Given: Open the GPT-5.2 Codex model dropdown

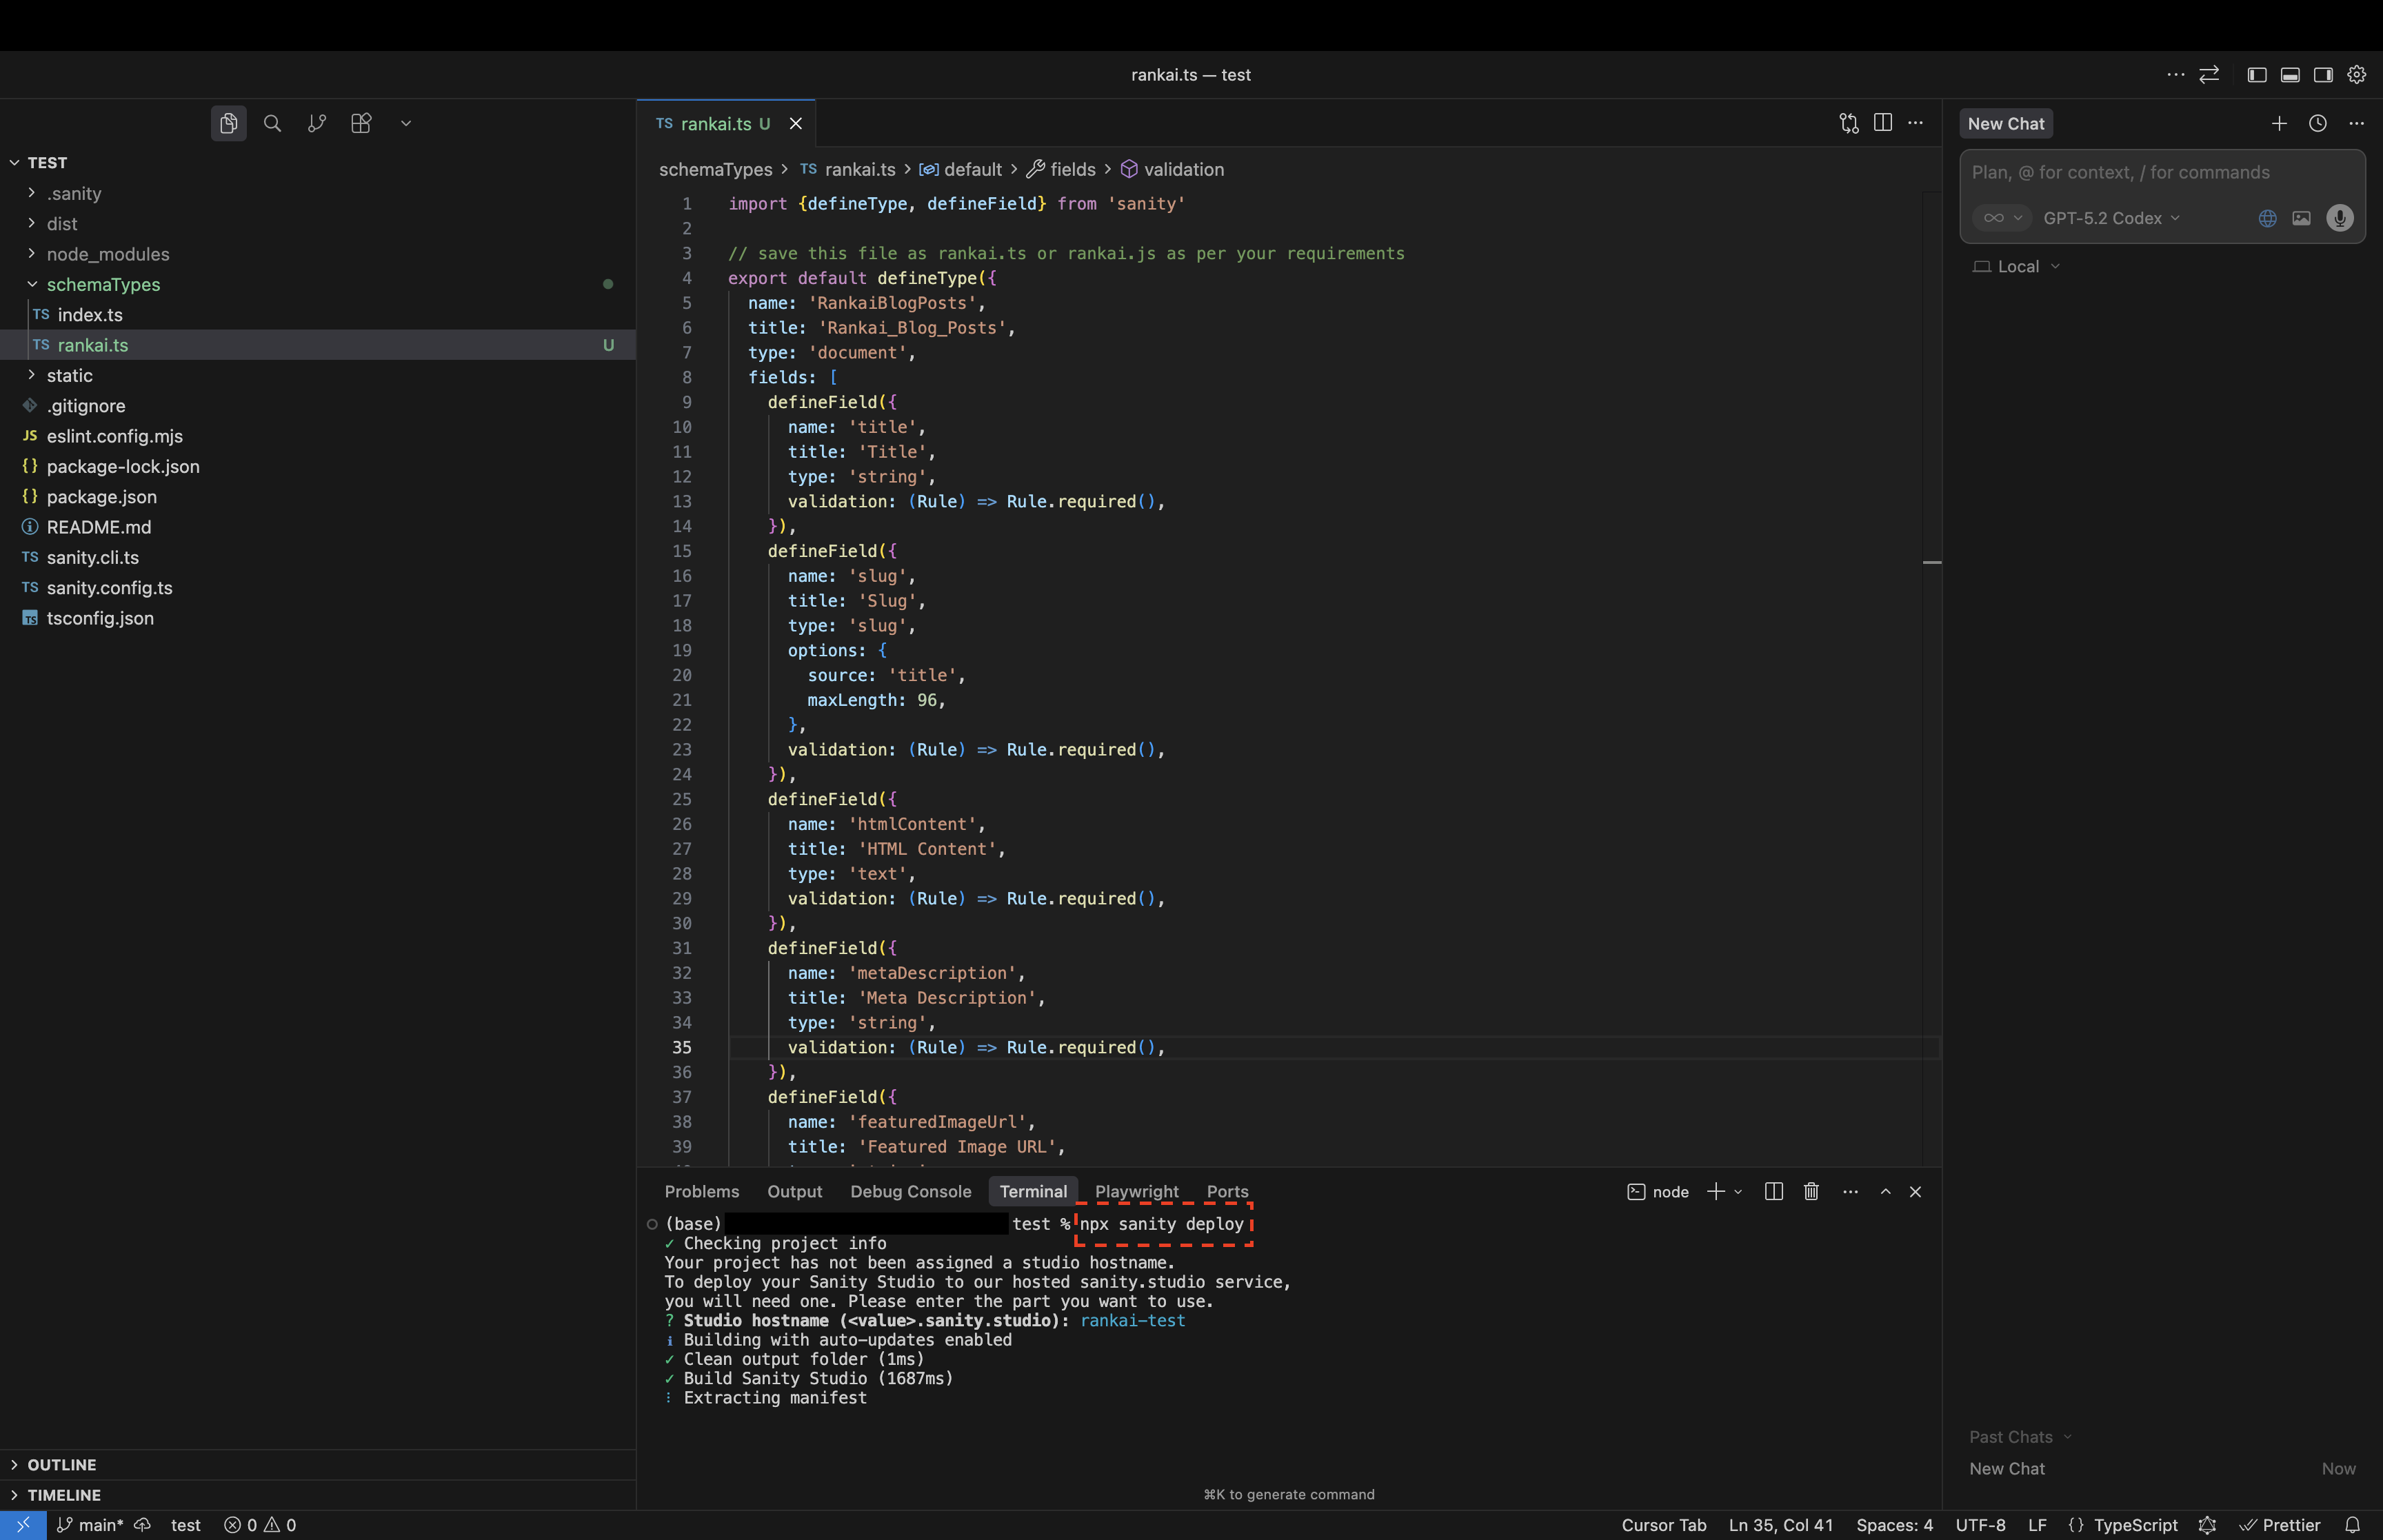Looking at the screenshot, I should [x=2110, y=218].
